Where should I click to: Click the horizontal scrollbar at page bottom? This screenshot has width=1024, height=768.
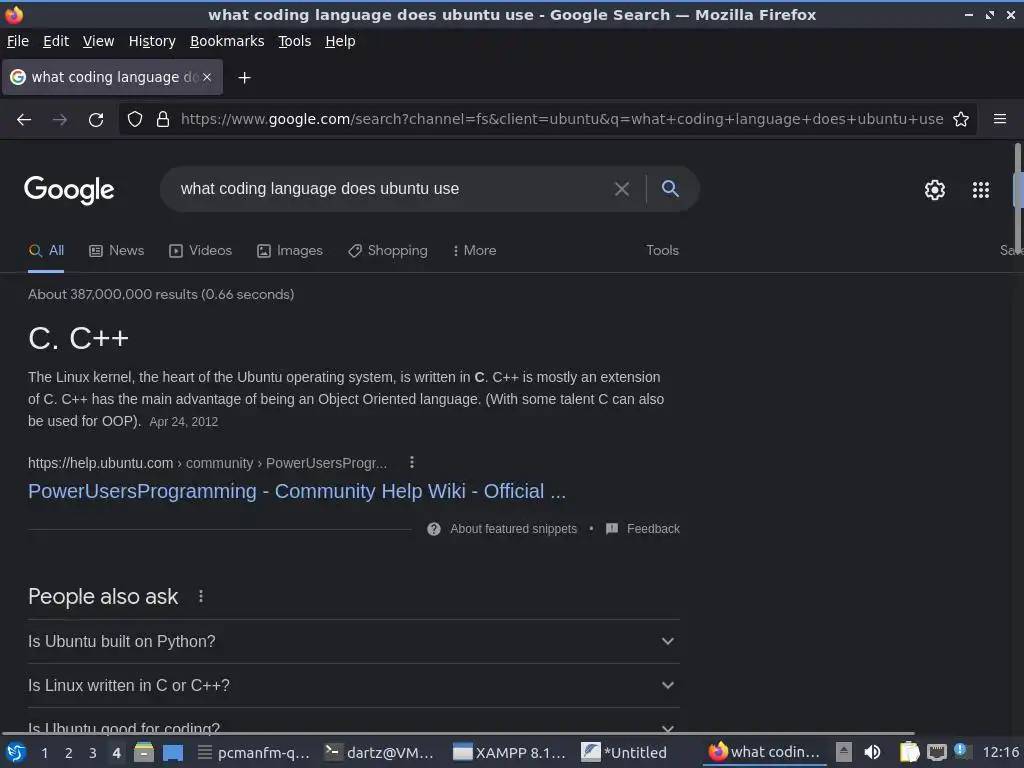point(457,733)
